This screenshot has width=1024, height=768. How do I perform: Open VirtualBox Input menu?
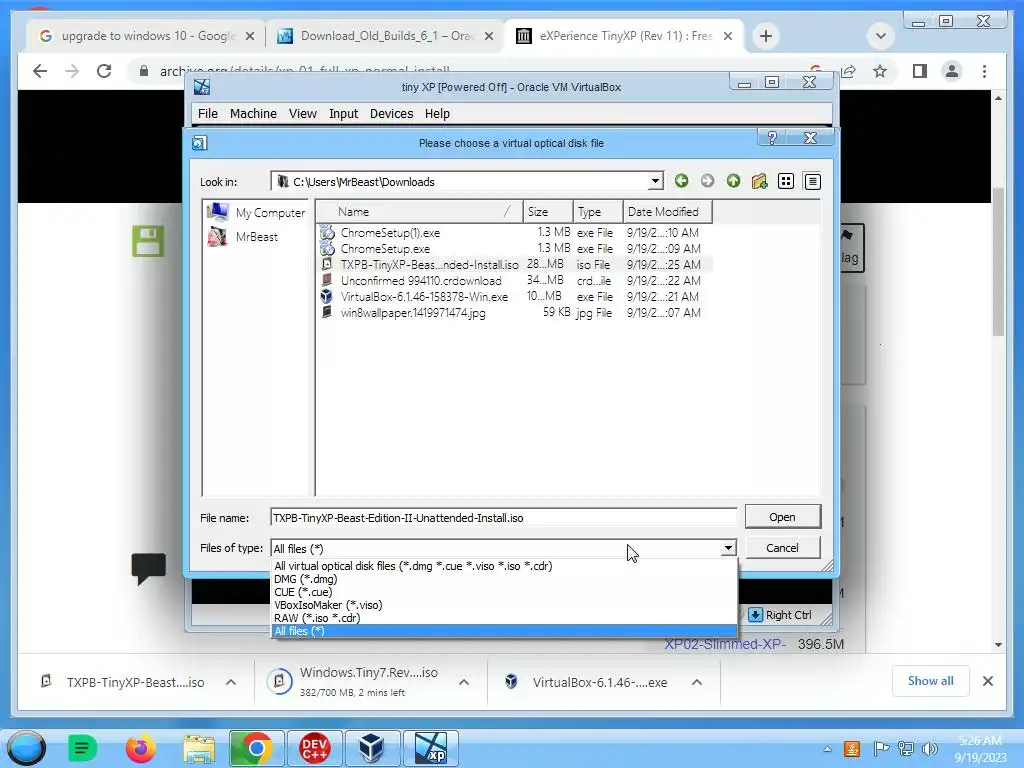(344, 114)
